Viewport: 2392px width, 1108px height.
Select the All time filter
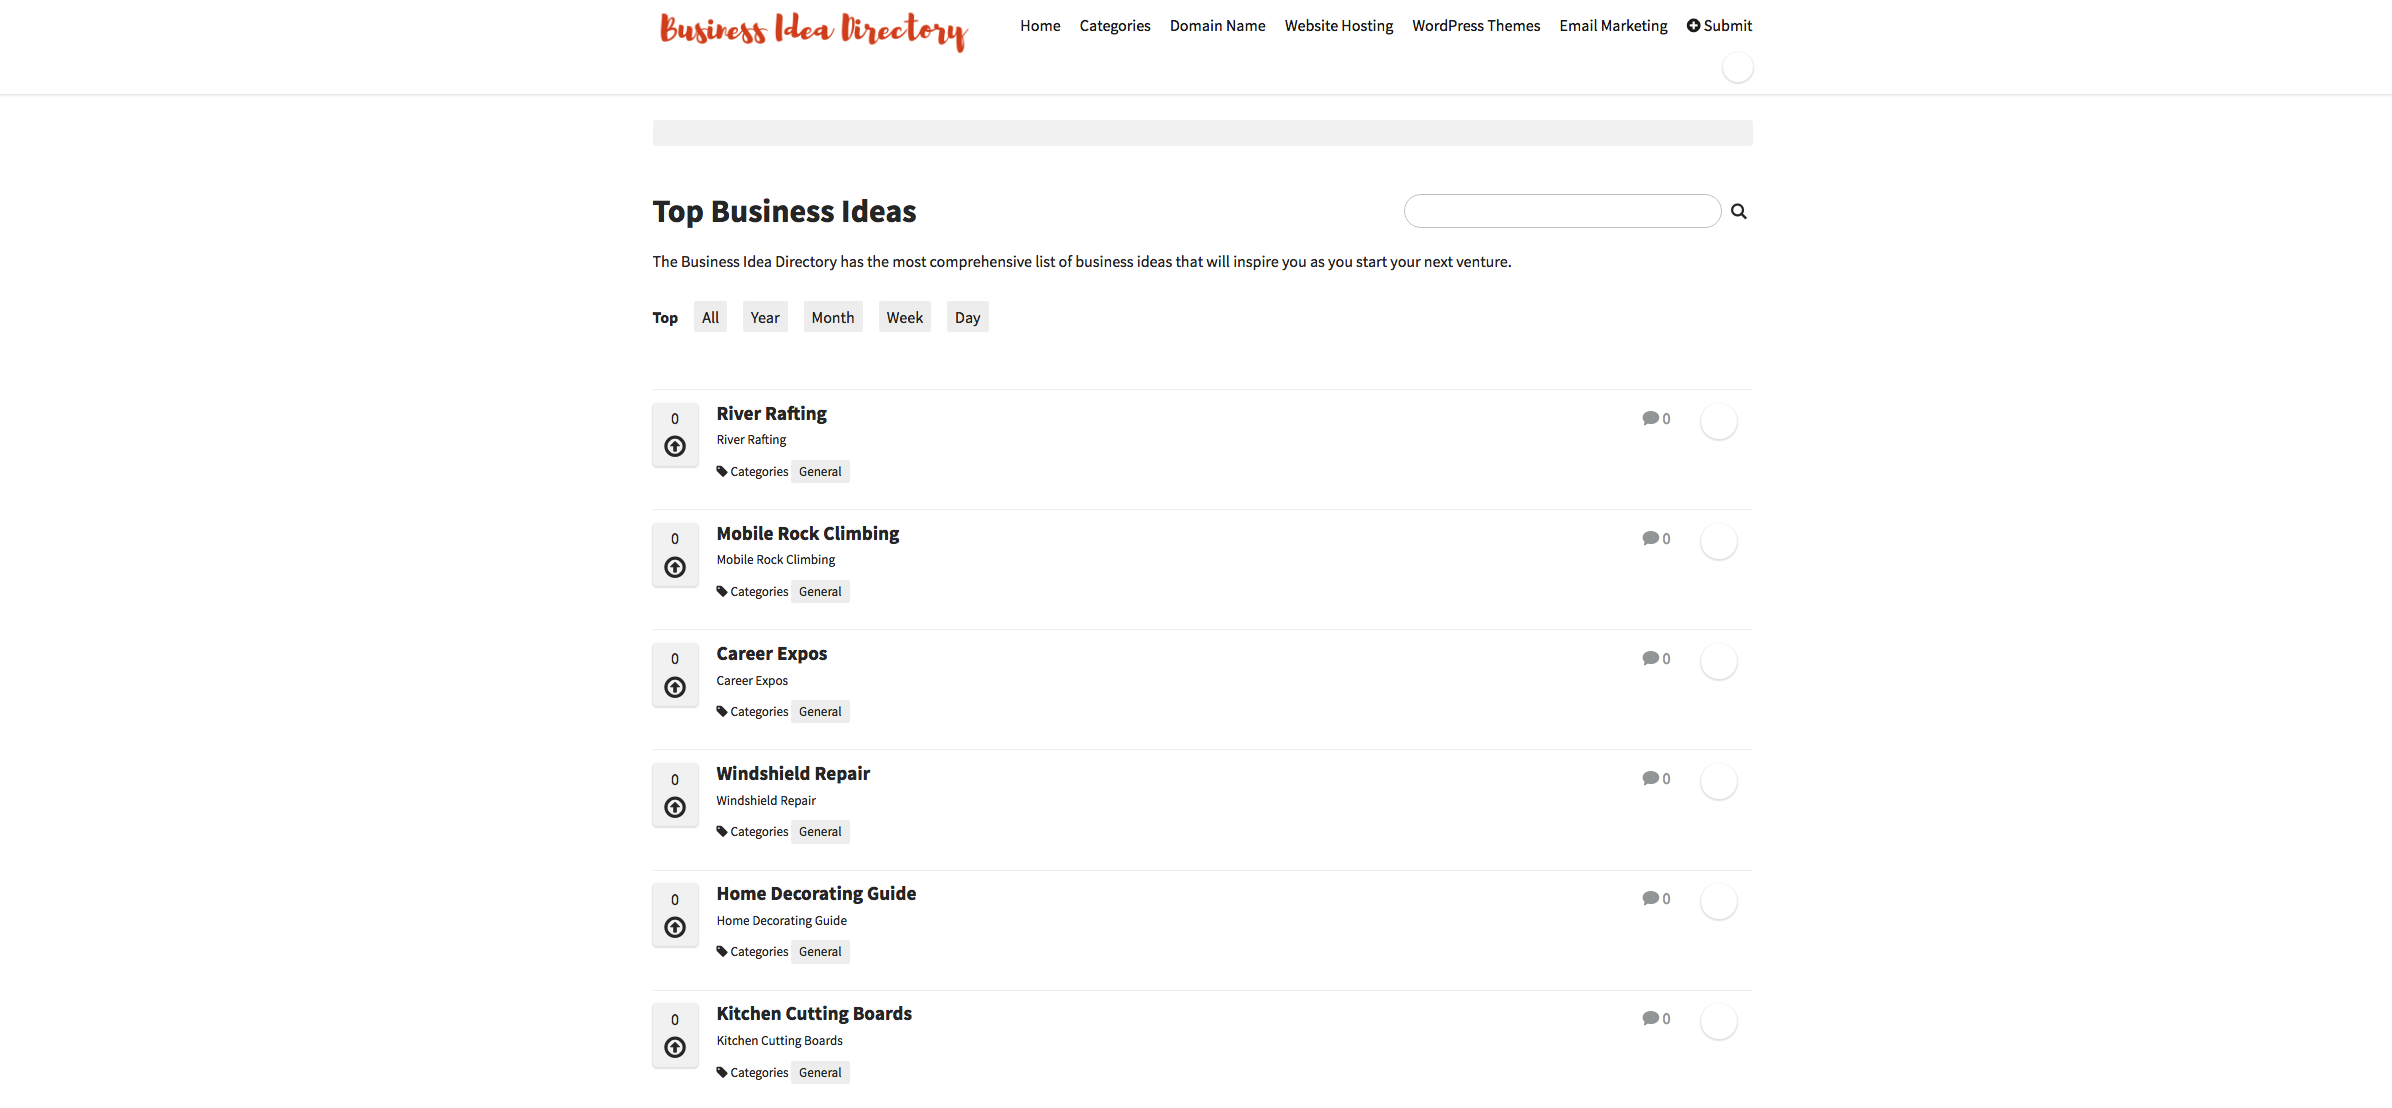tap(710, 316)
